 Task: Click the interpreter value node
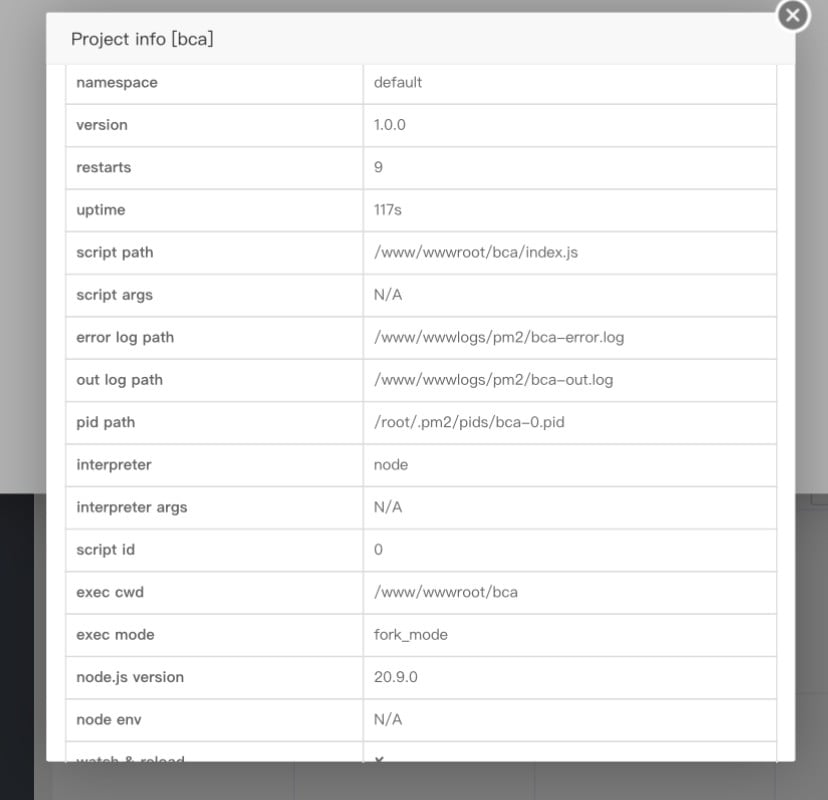(x=391, y=465)
